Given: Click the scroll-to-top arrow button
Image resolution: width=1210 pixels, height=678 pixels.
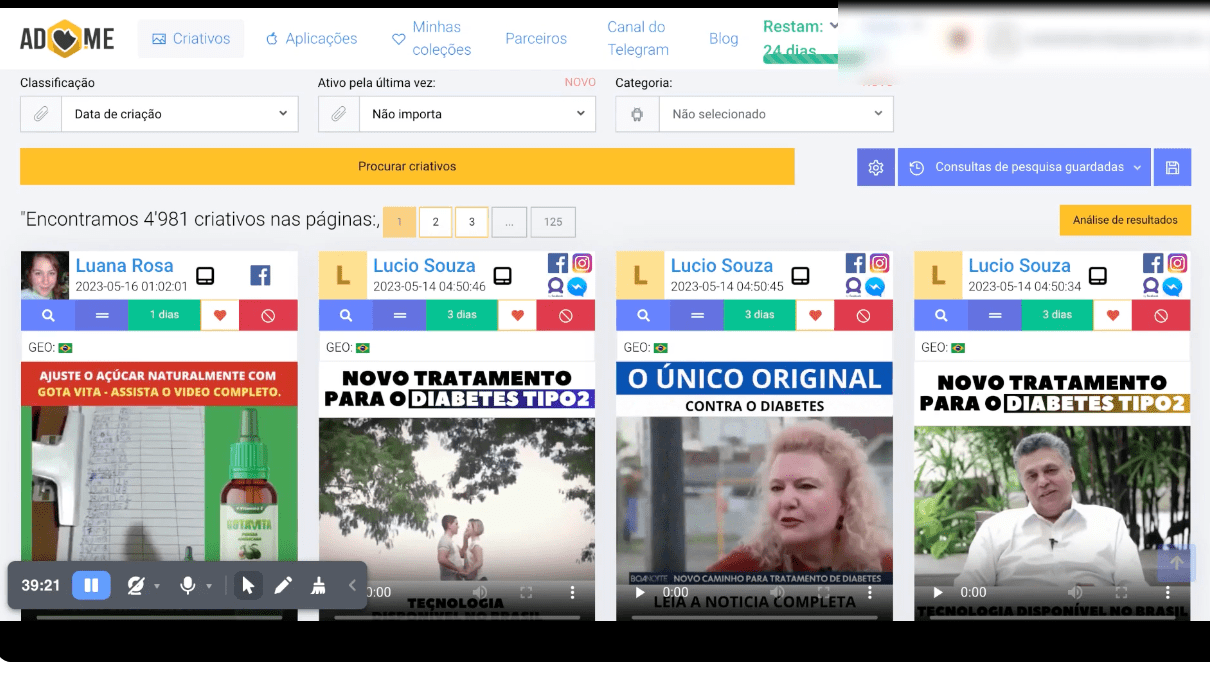Looking at the screenshot, I should click(x=1176, y=563).
